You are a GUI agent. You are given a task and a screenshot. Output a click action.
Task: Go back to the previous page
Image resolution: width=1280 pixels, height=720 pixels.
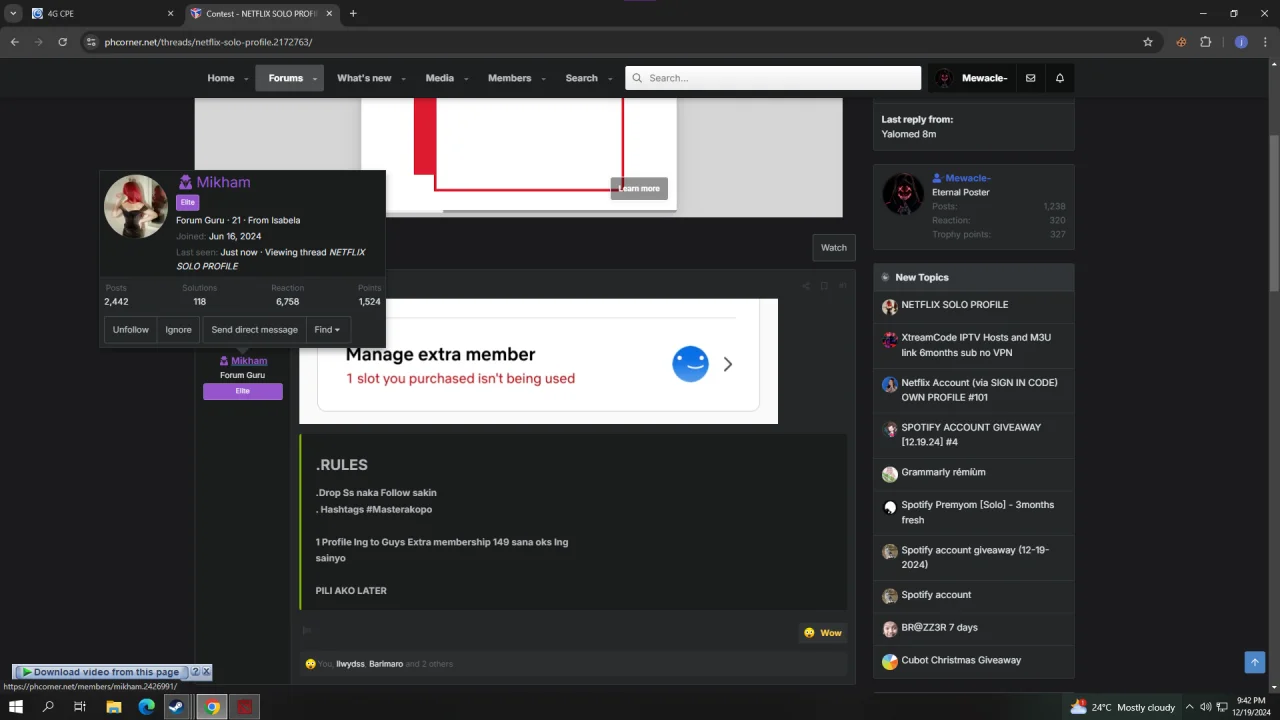14,42
